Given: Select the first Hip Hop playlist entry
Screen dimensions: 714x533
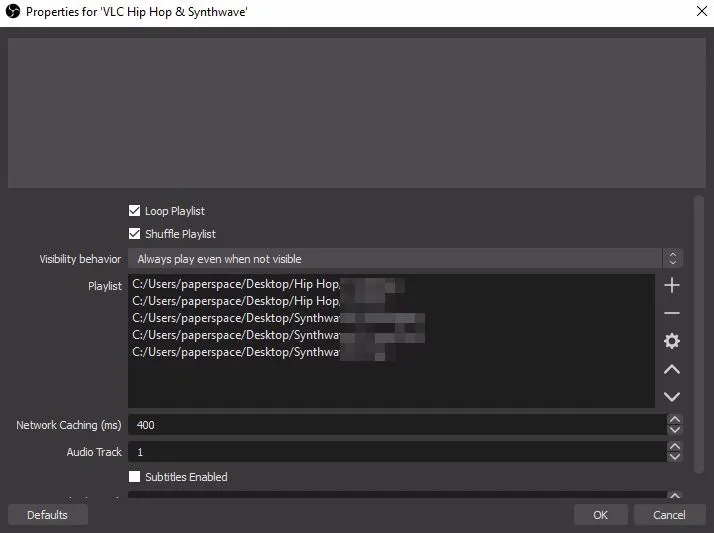Looking at the screenshot, I should click(392, 284).
